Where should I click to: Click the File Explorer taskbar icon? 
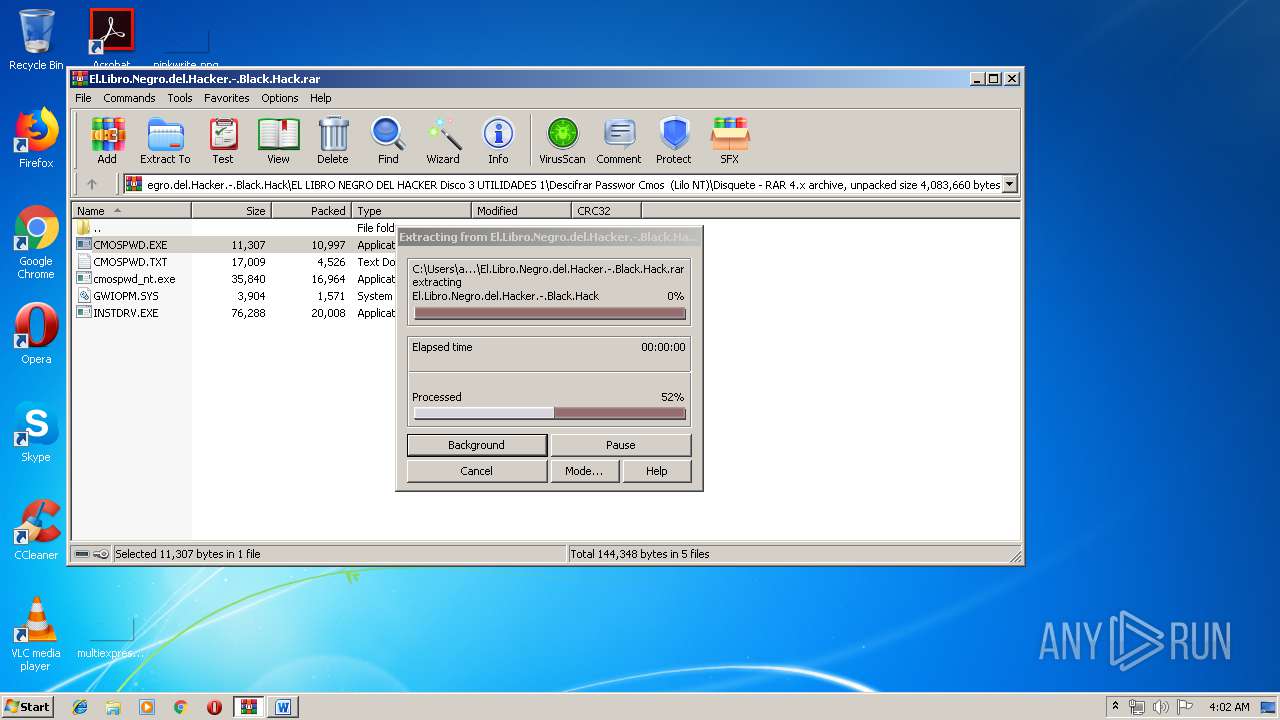click(113, 707)
